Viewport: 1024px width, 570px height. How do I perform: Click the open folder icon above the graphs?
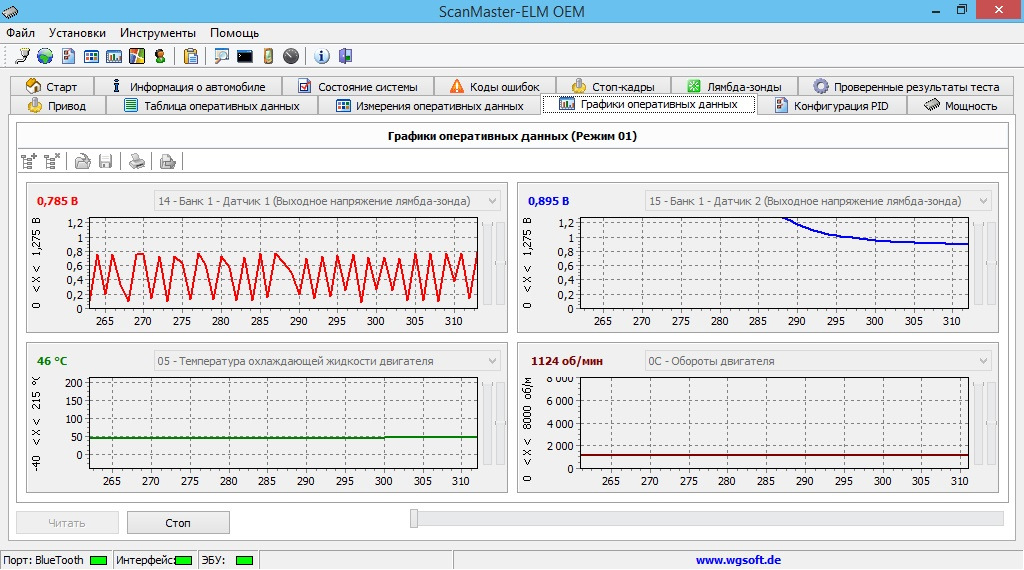pos(83,161)
